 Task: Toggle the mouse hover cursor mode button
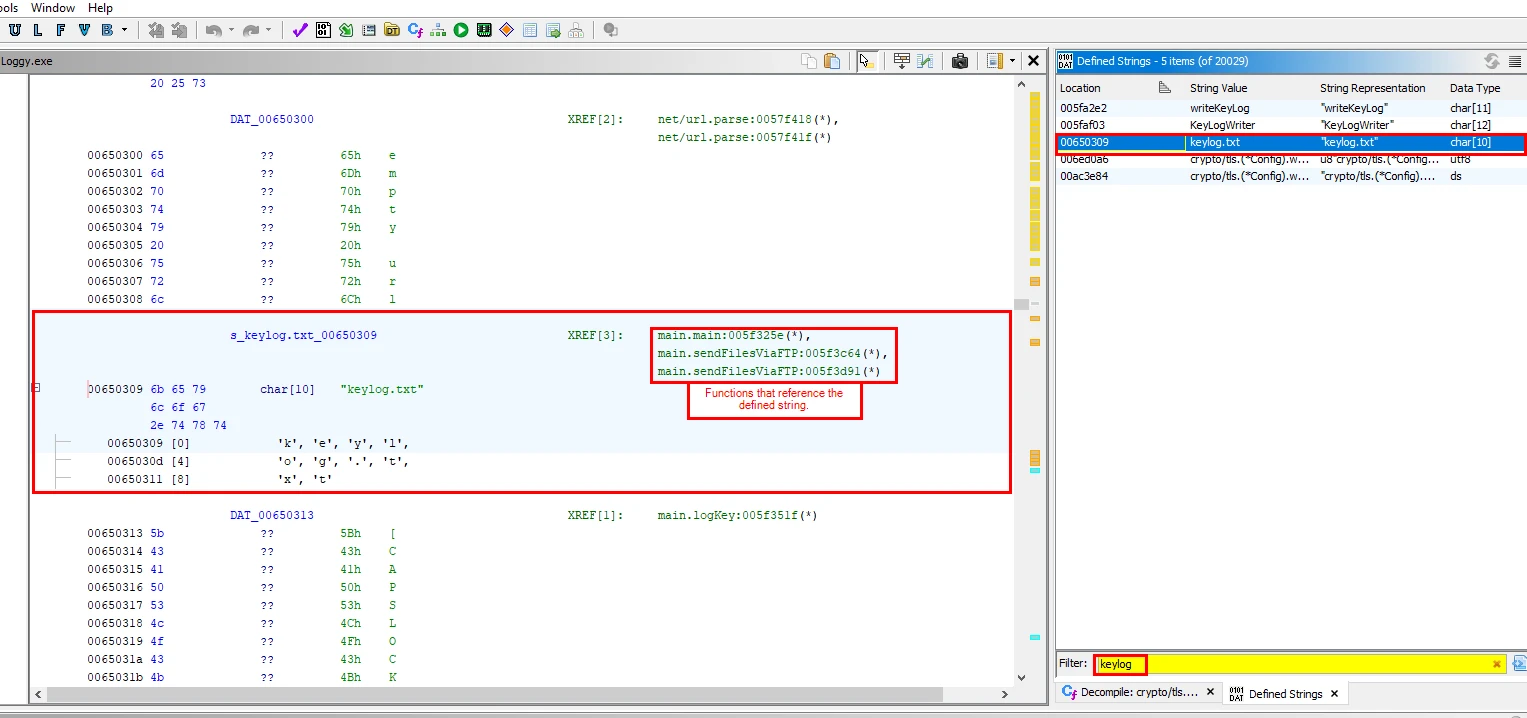pyautogui.click(x=866, y=61)
